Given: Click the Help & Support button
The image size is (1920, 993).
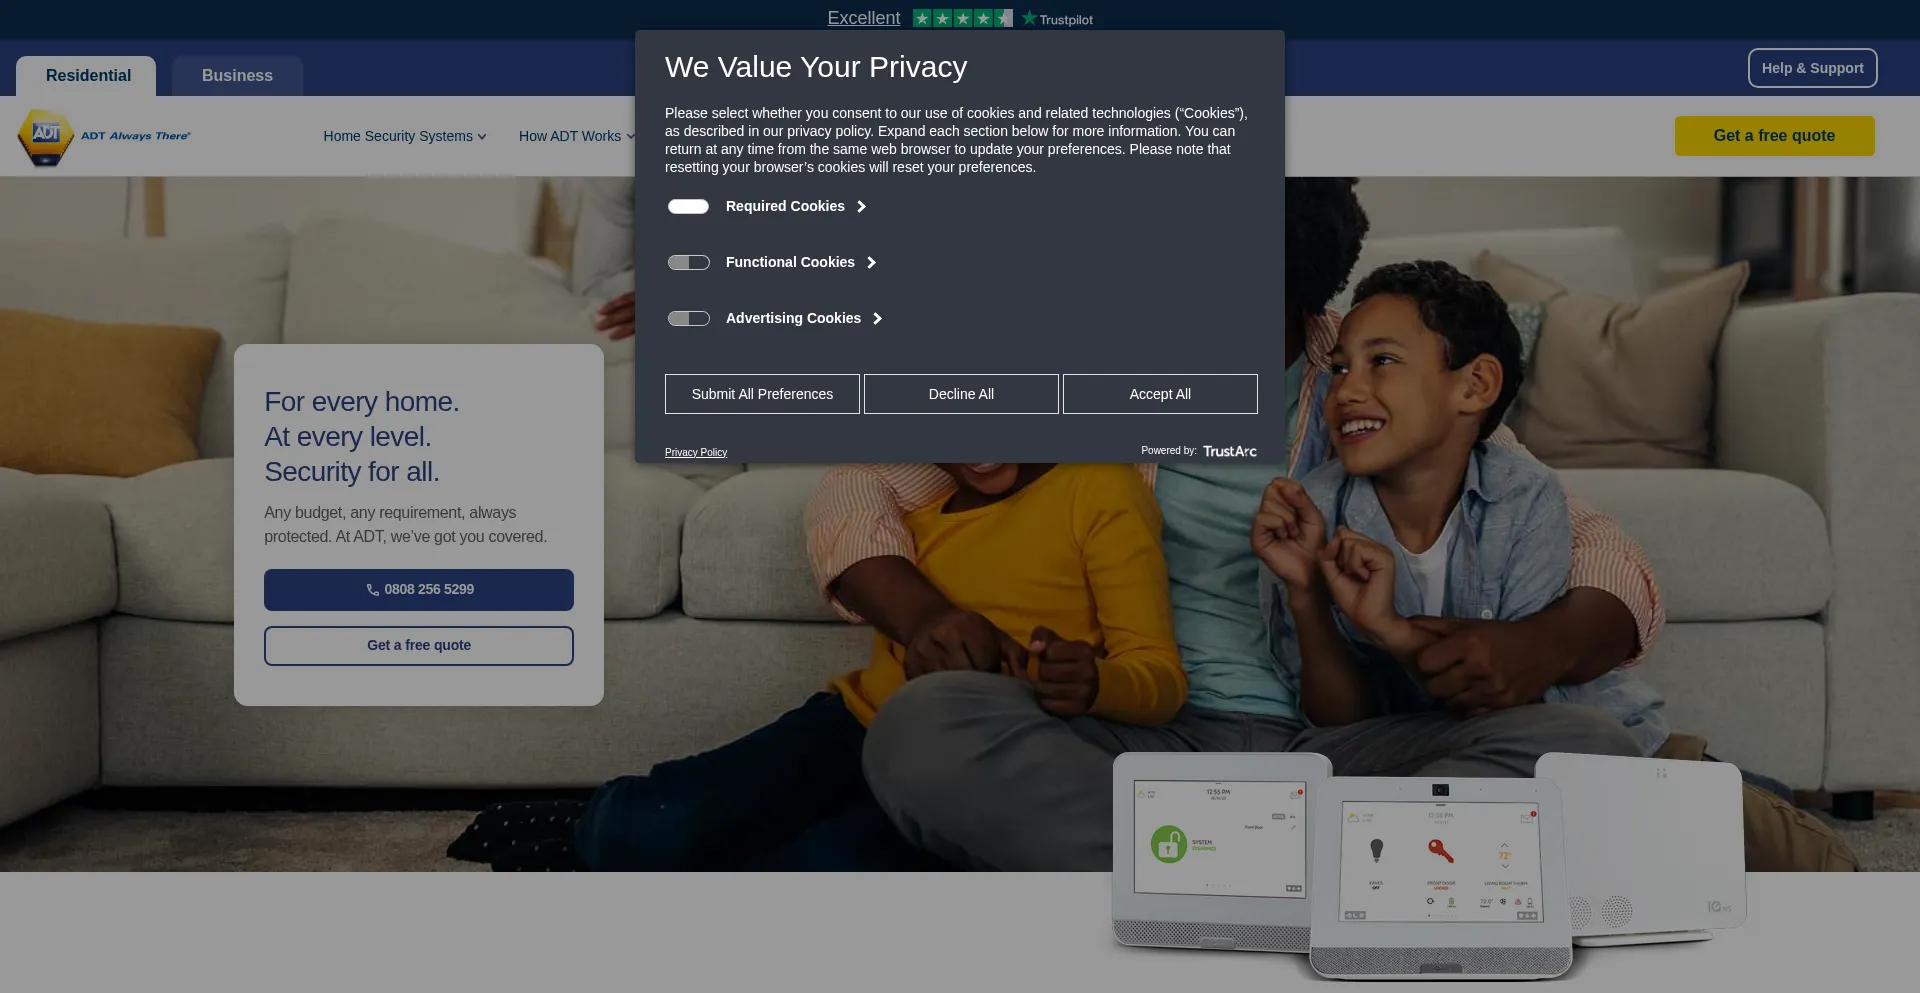Looking at the screenshot, I should [x=1812, y=68].
